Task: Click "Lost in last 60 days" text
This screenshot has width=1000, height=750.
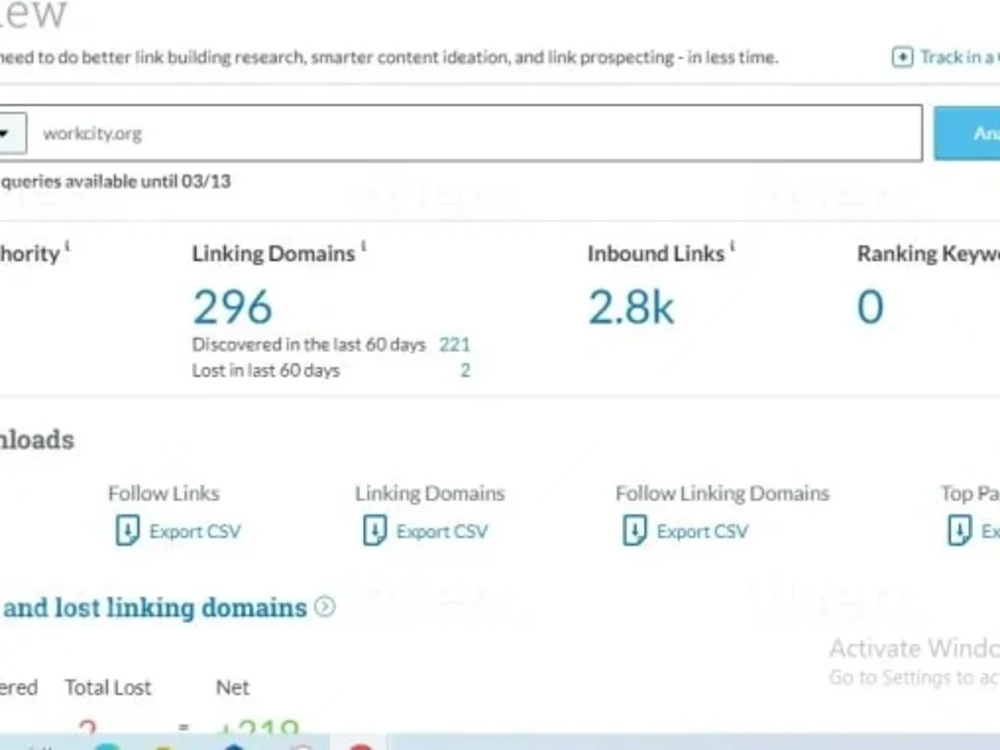Action: coord(266,371)
